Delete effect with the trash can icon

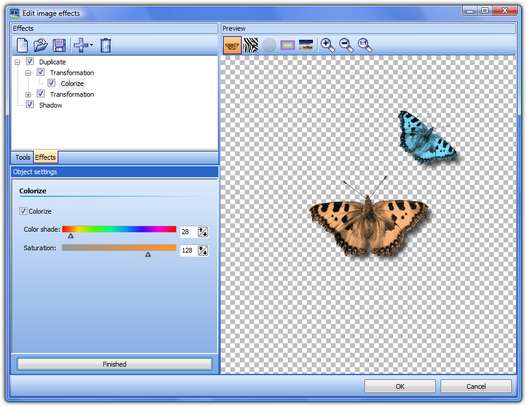106,45
